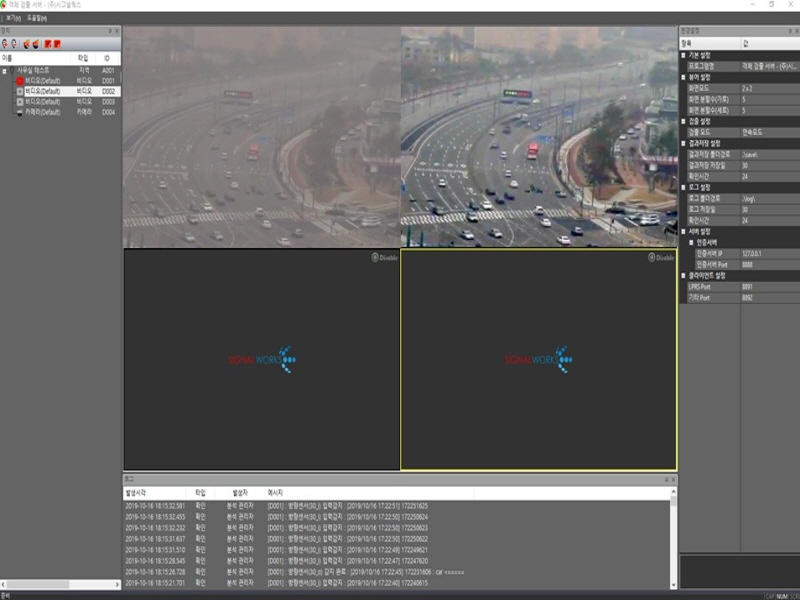This screenshot has height=600, width=800.
Task: Click the camera icon of device D004
Action: click(x=20, y=112)
